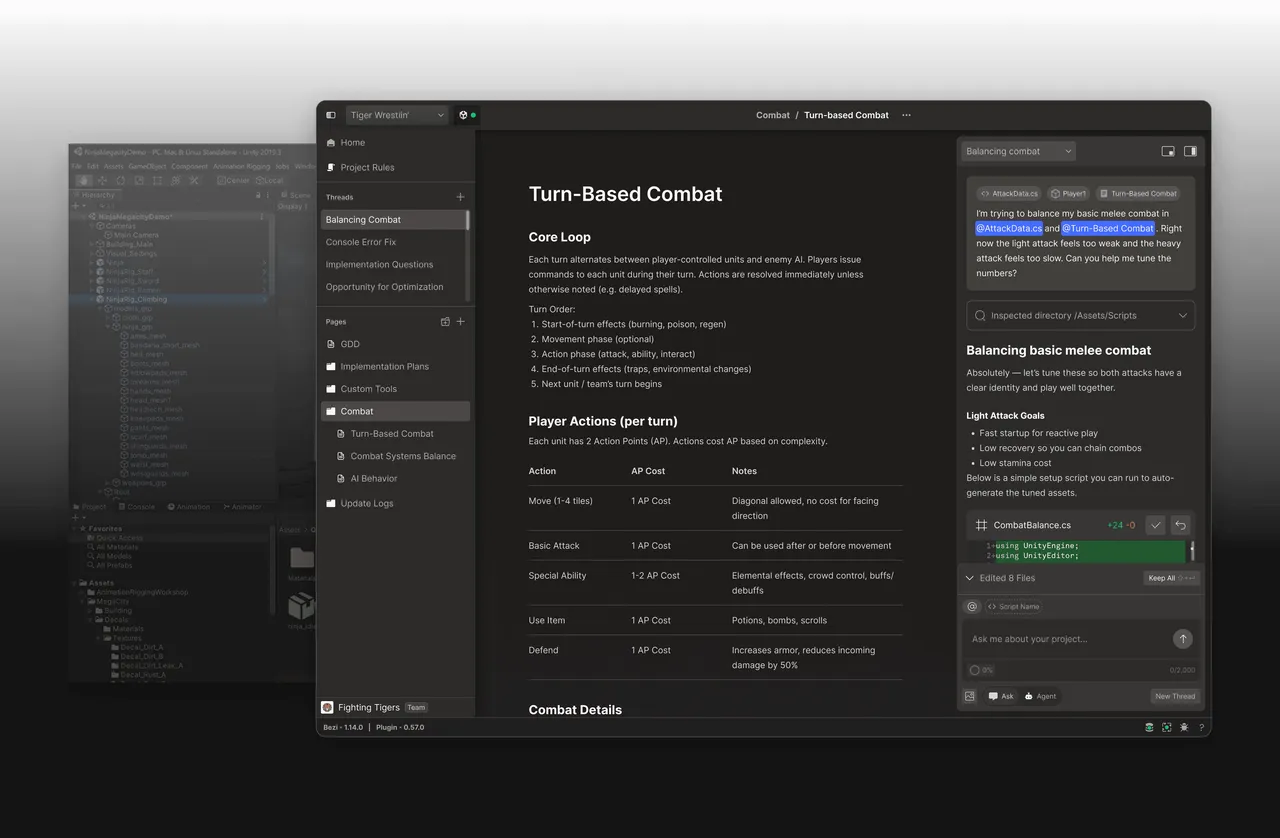Collapse the Combat folder

tap(395, 411)
